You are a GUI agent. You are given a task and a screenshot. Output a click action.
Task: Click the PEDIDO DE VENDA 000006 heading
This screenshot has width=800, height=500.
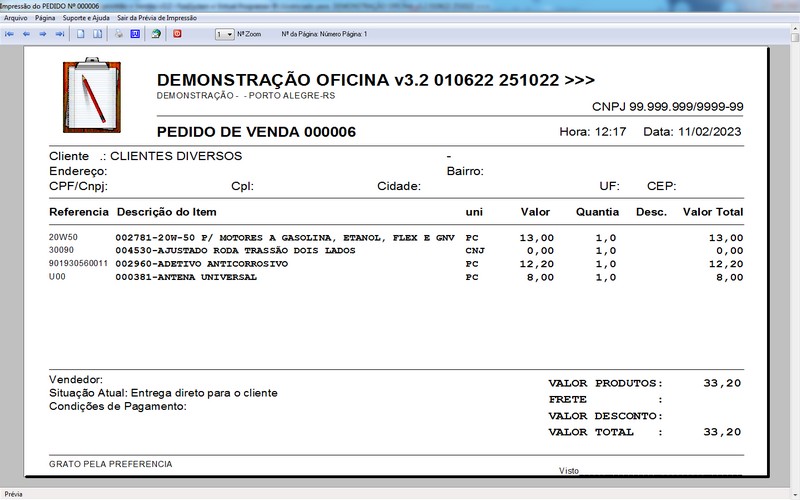256,132
